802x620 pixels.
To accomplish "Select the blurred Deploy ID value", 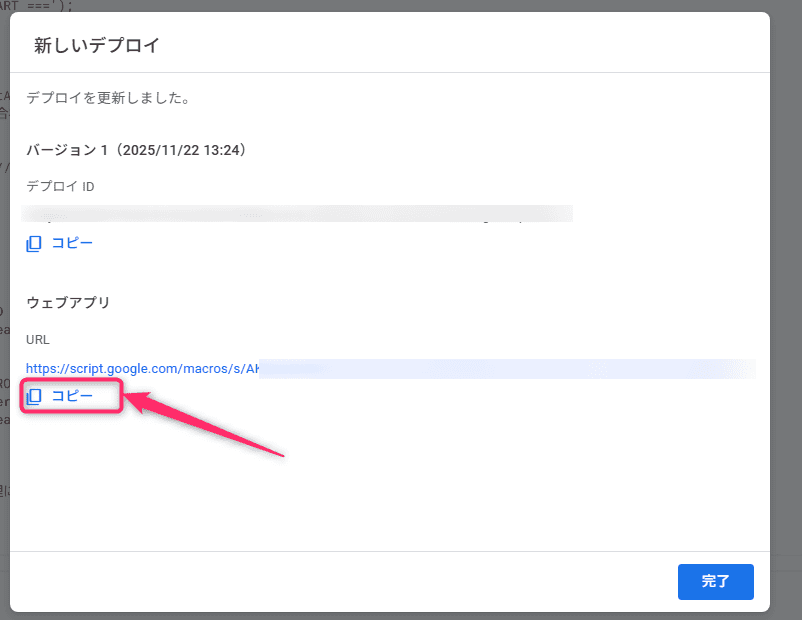I will pyautogui.click(x=297, y=214).
